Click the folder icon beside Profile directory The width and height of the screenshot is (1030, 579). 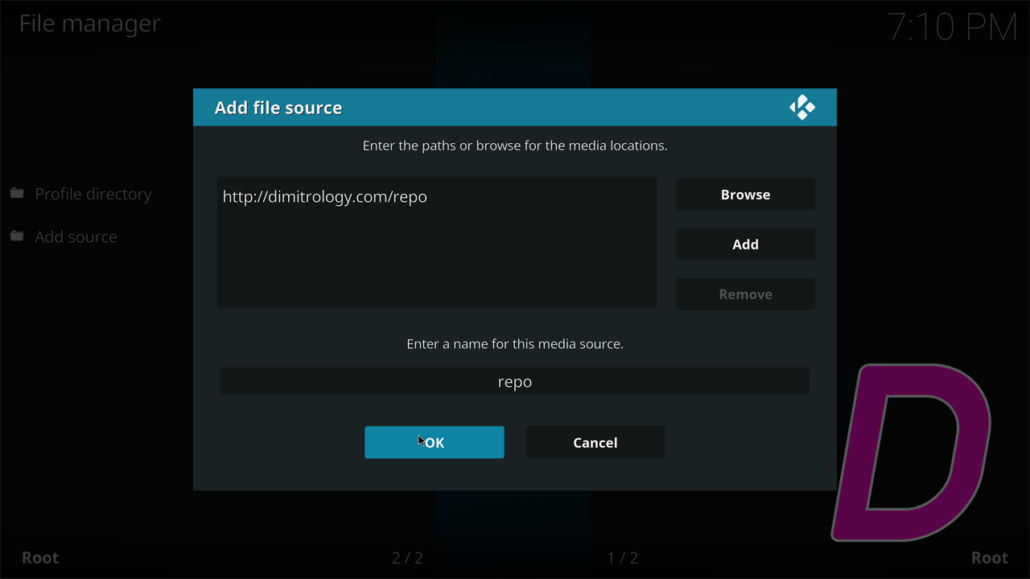(17, 193)
